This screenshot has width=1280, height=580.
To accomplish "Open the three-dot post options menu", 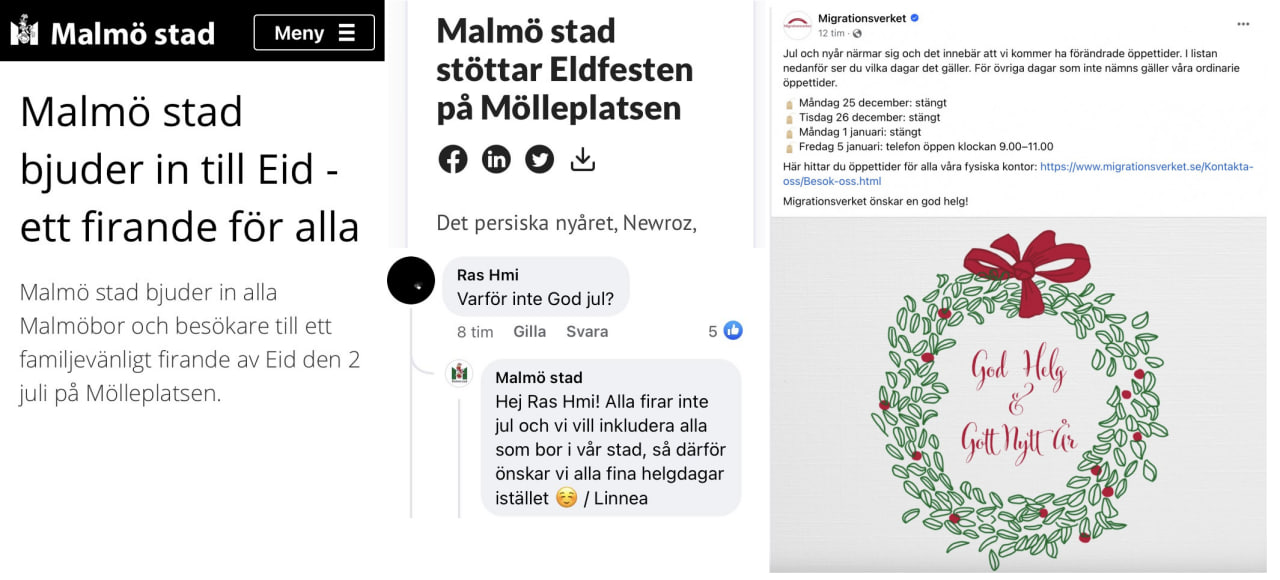I will pyautogui.click(x=1243, y=23).
